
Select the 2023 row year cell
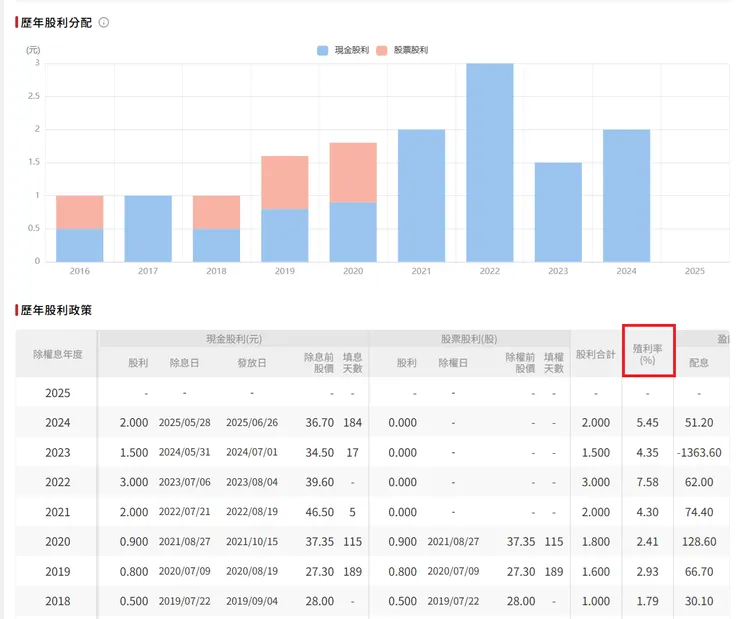click(58, 452)
